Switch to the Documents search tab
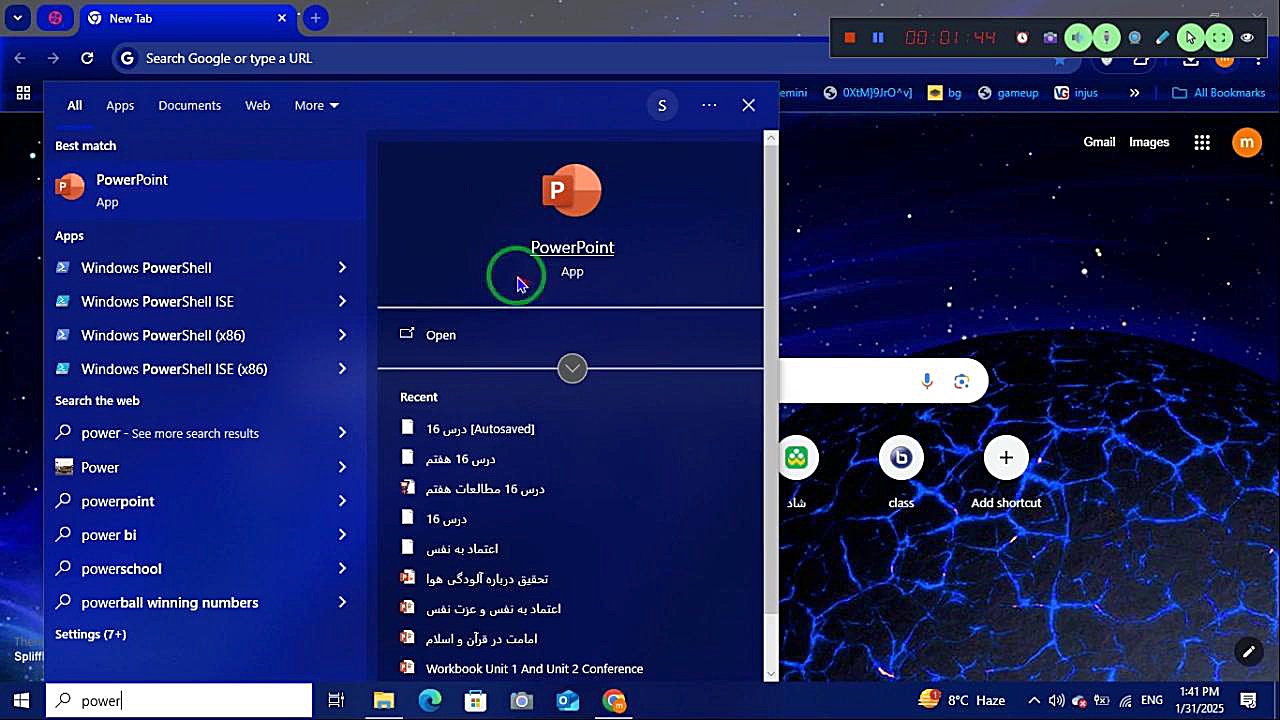The image size is (1280, 720). pyautogui.click(x=190, y=105)
